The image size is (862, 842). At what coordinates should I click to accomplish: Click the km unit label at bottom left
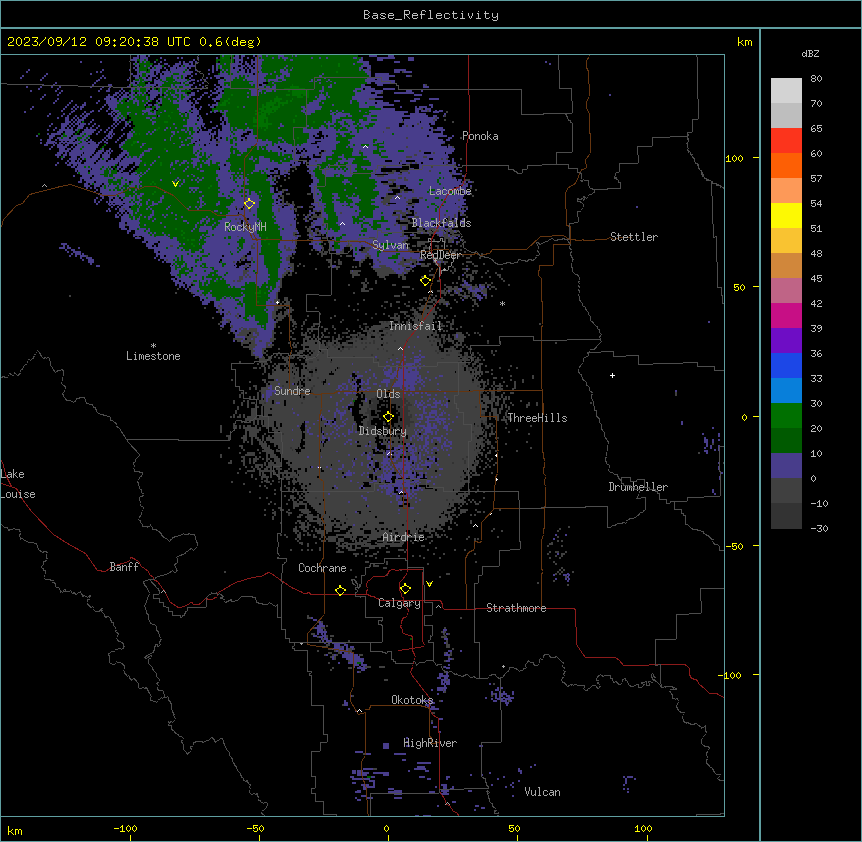[x=15, y=830]
